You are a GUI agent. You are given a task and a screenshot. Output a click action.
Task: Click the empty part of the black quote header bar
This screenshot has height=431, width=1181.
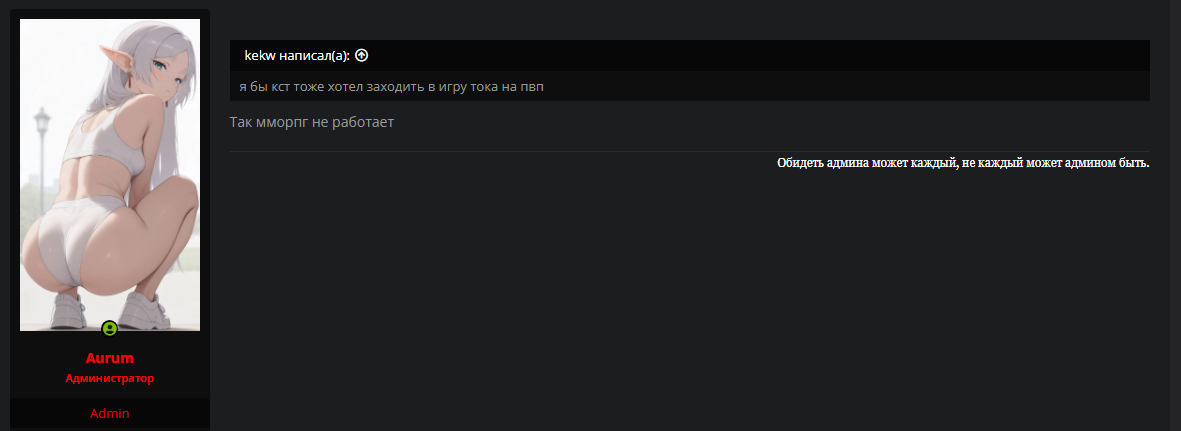760,56
